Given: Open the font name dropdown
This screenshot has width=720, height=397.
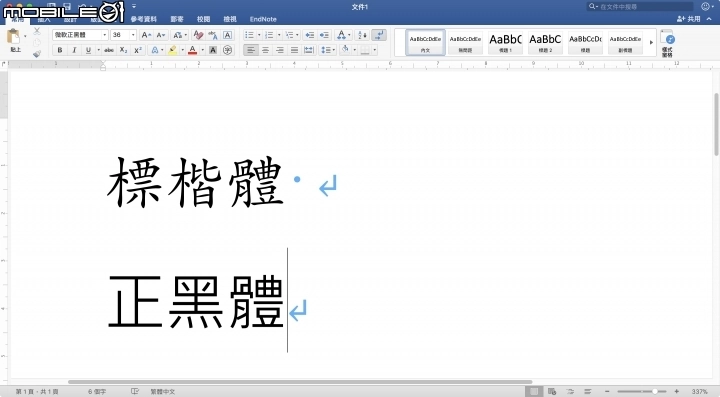Looking at the screenshot, I should pyautogui.click(x=105, y=35).
